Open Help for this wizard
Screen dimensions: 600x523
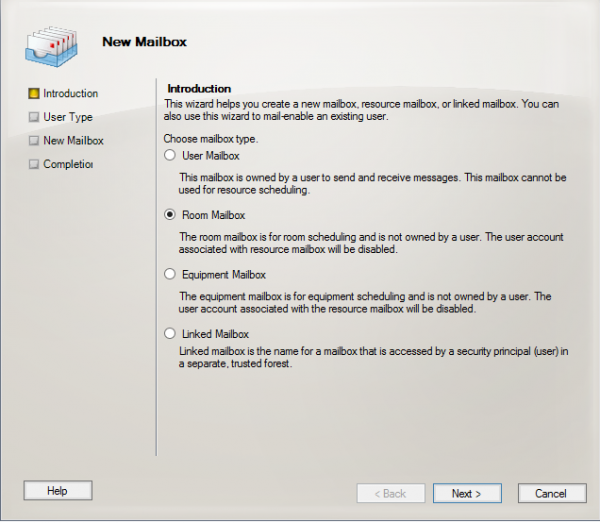pos(58,490)
